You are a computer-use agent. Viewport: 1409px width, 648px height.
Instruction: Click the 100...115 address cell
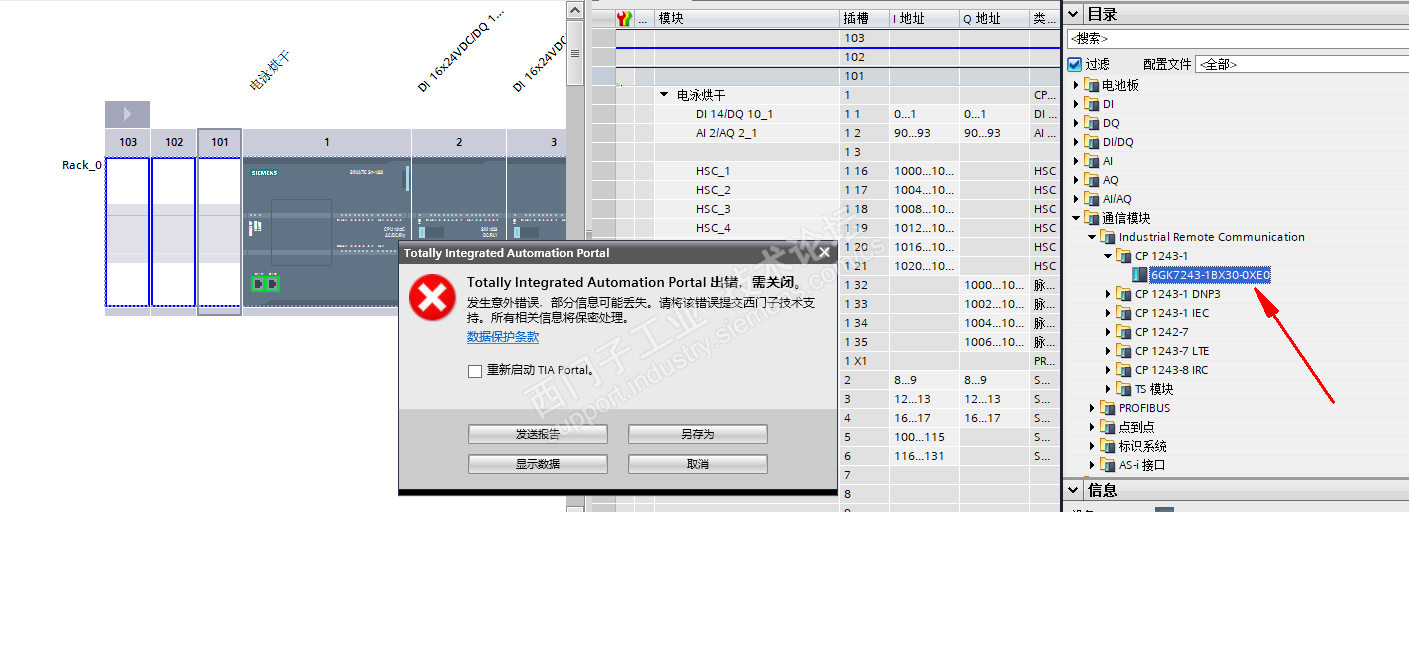924,437
